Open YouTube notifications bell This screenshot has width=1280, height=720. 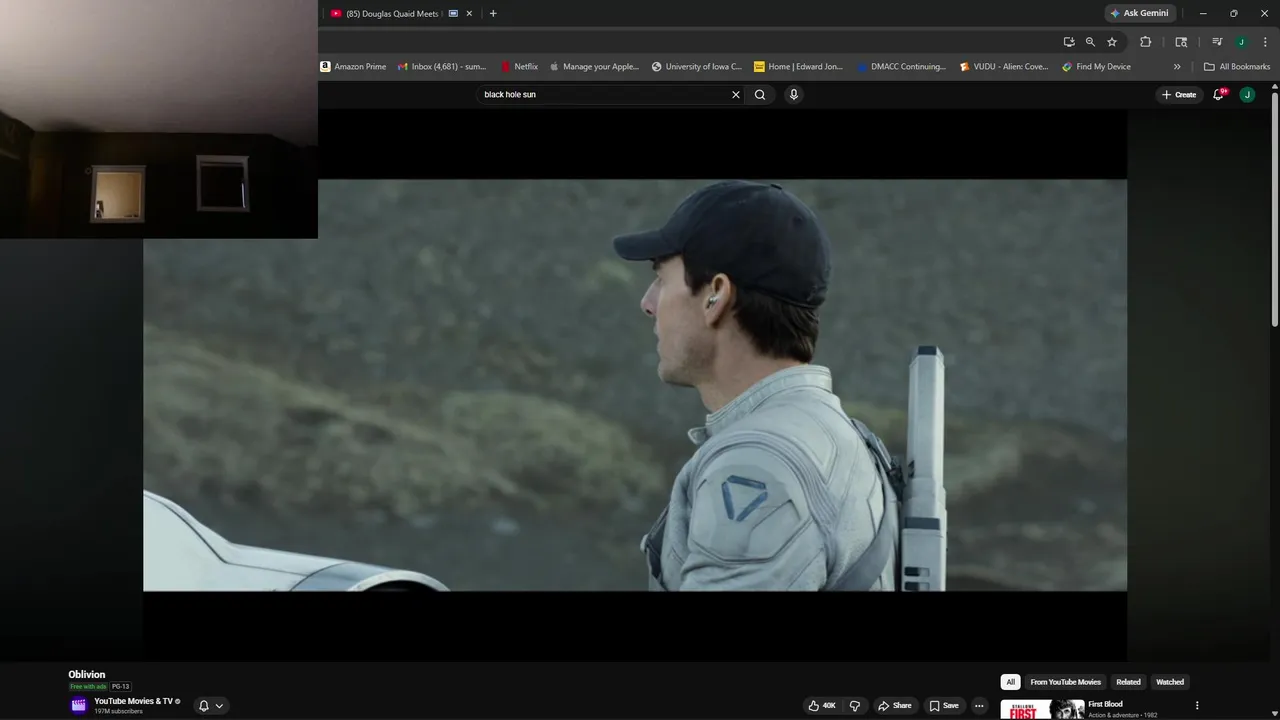1219,95
